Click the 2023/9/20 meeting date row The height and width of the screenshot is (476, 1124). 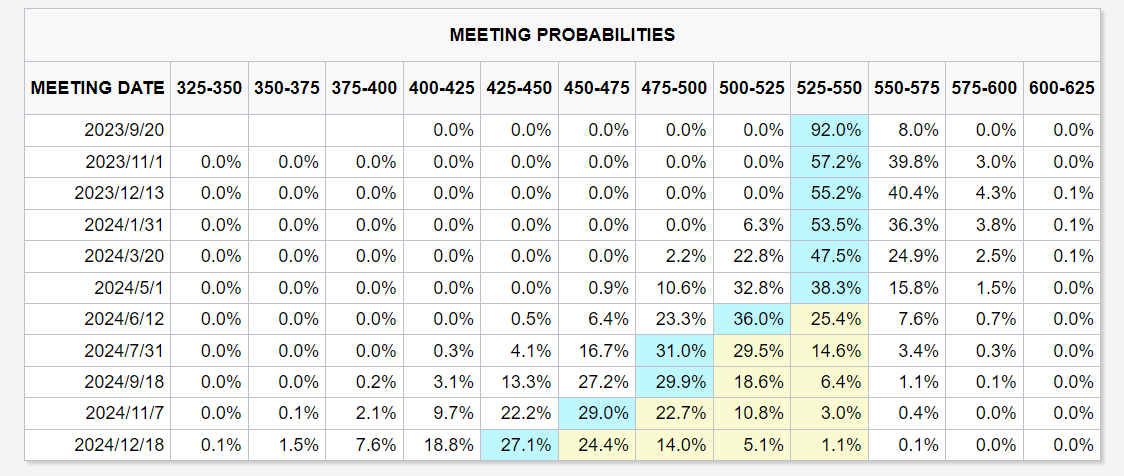(x=124, y=130)
